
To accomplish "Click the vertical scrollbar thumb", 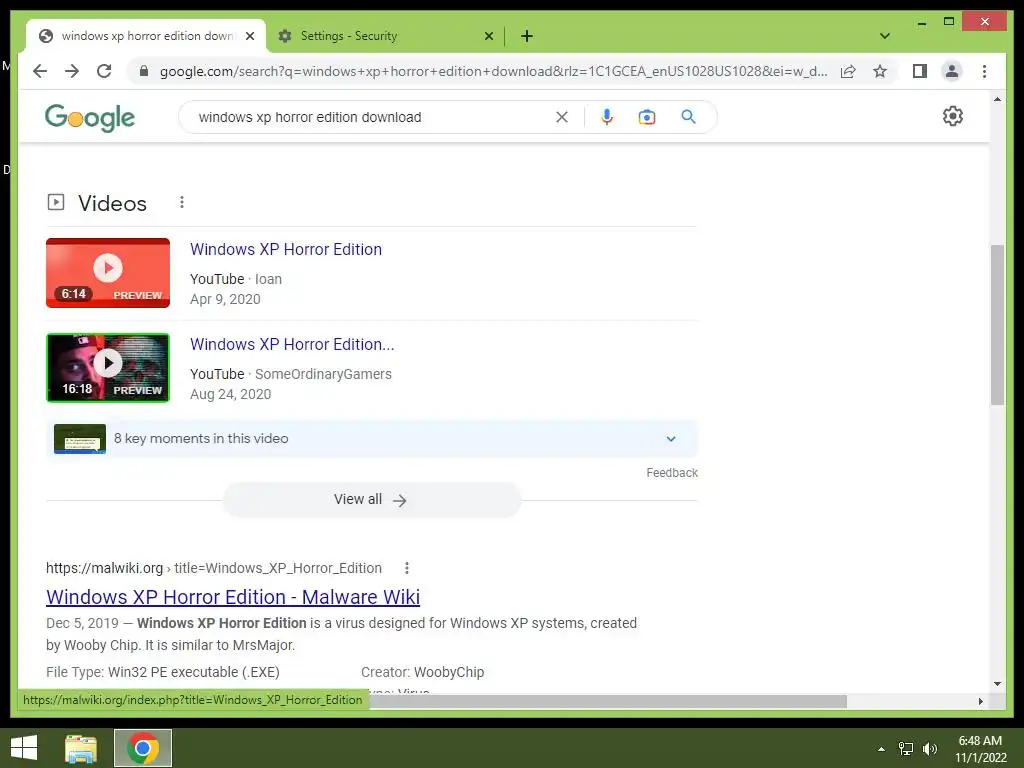I will pyautogui.click(x=997, y=325).
